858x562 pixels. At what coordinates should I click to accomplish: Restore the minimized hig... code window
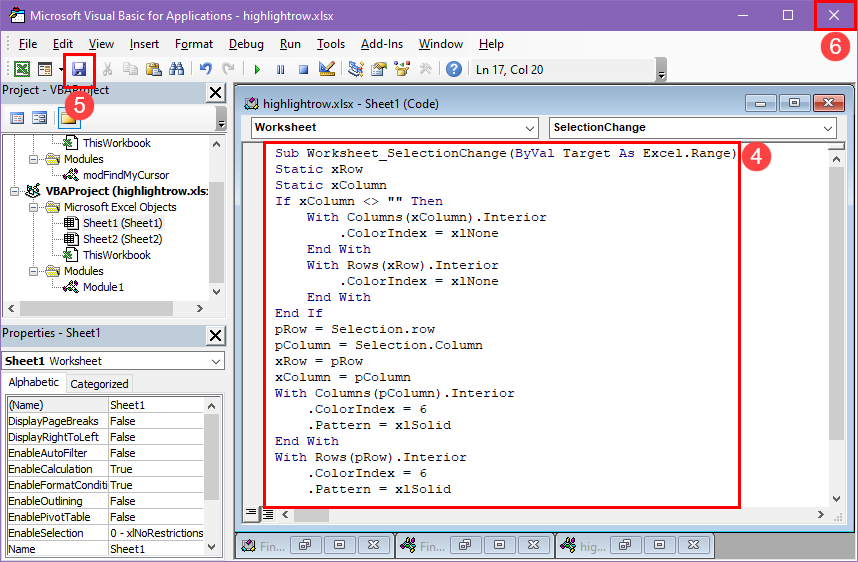tap(626, 545)
